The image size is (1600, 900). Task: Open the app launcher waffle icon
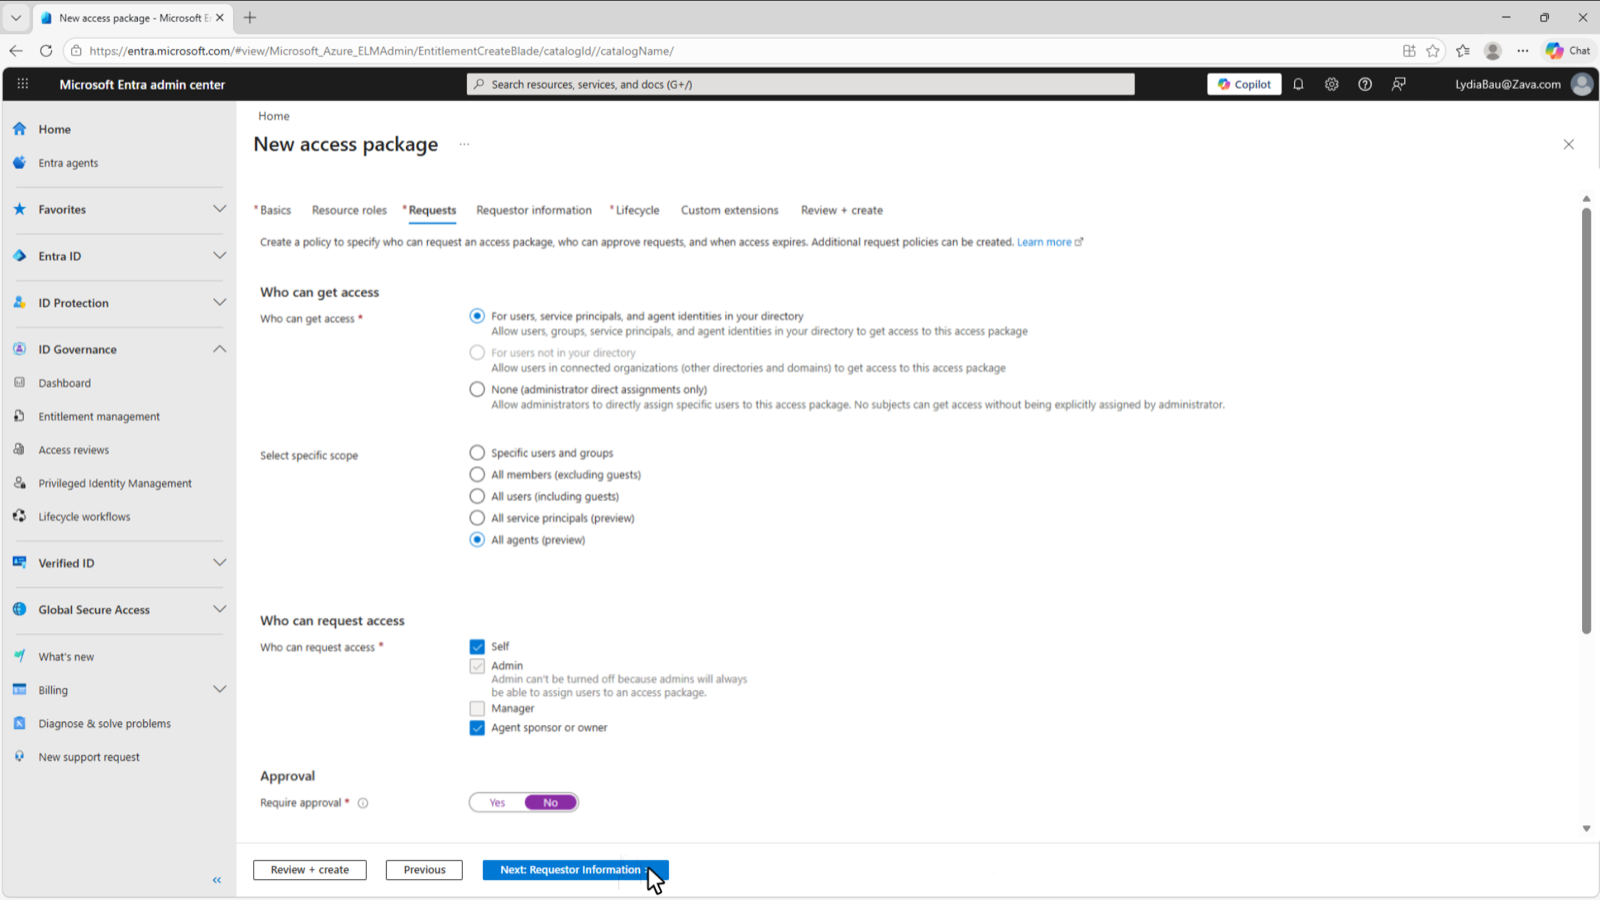point(22,84)
